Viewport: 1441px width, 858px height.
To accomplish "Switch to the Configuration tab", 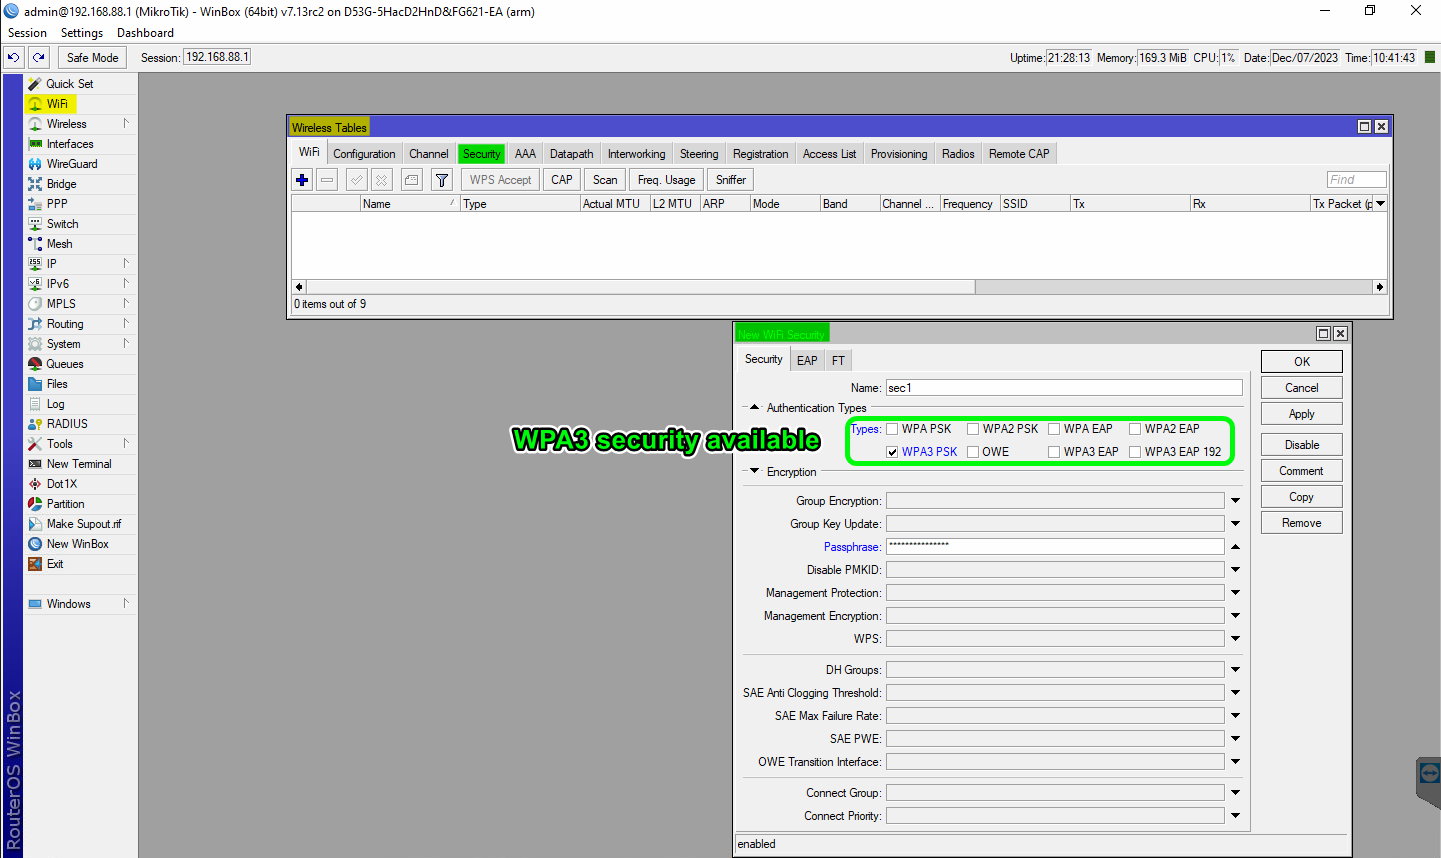I will click(364, 154).
